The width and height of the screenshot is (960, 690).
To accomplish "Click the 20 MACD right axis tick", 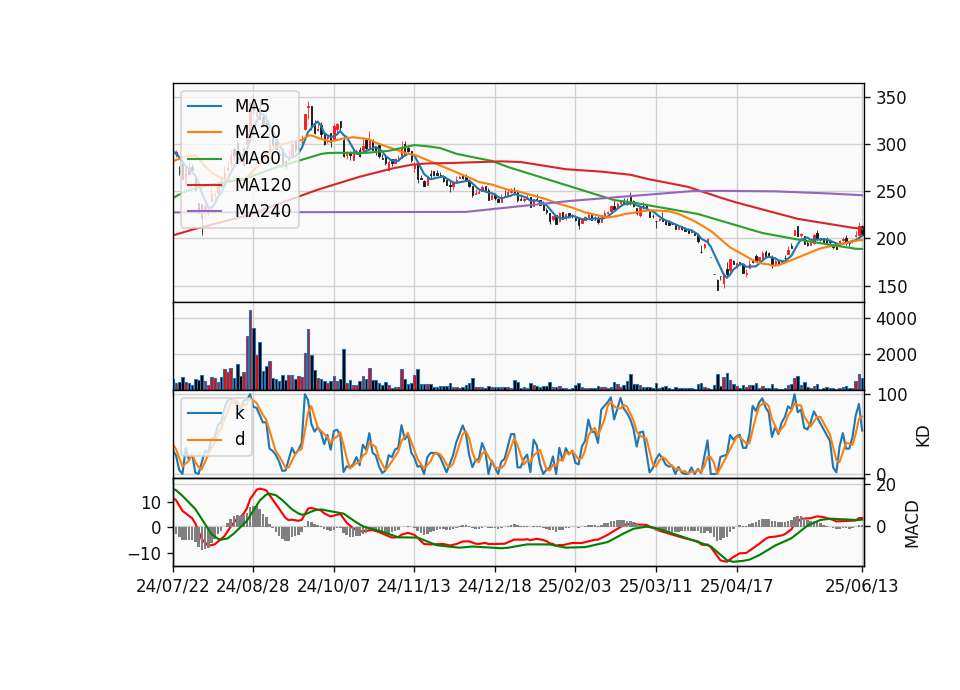I will (886, 485).
